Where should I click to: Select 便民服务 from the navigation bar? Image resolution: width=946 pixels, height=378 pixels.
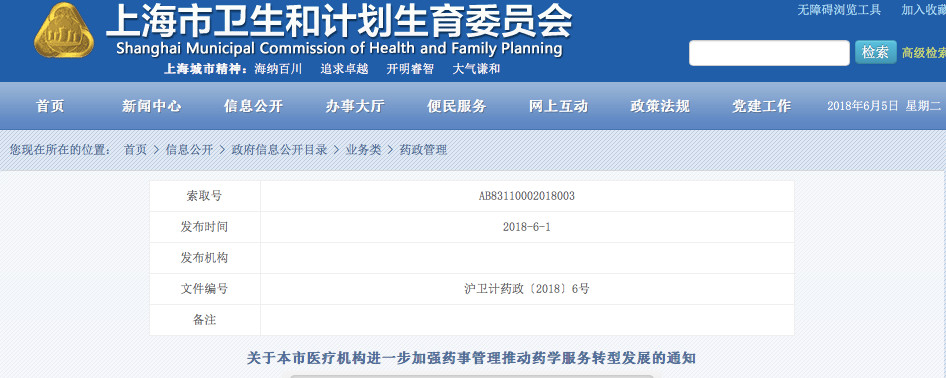457,106
